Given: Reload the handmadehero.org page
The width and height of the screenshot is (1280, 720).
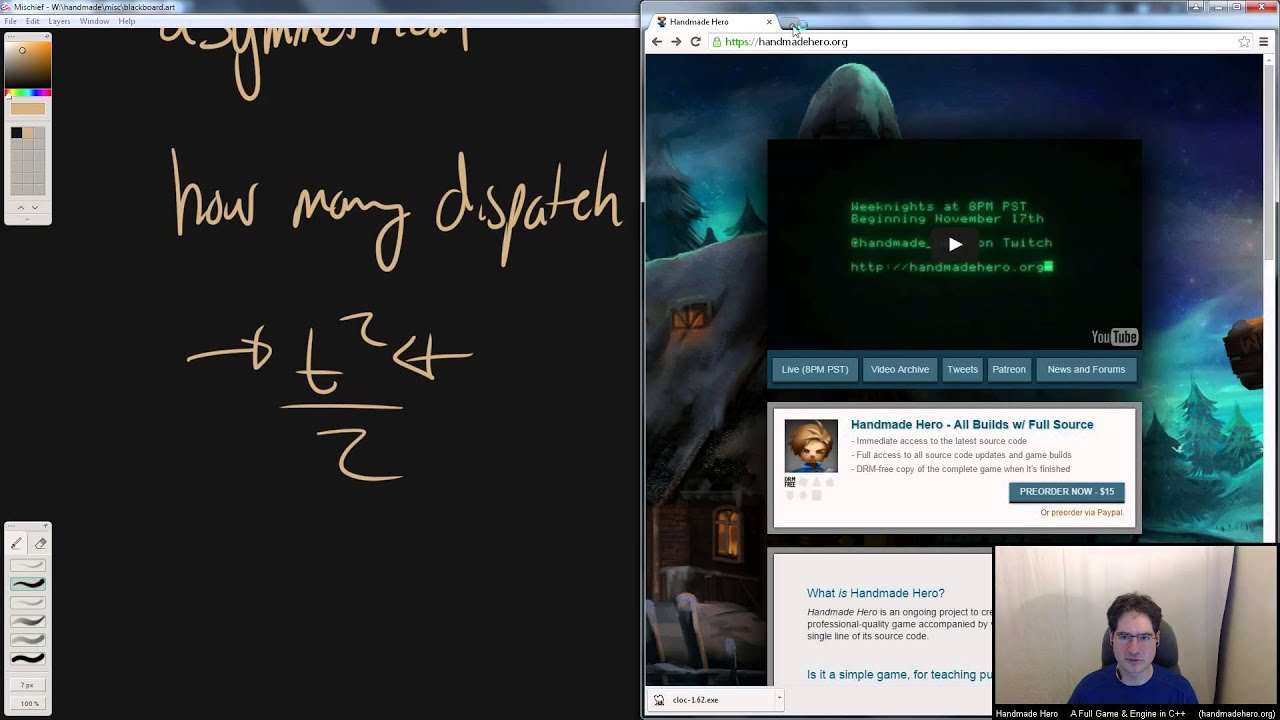Looking at the screenshot, I should click(696, 42).
